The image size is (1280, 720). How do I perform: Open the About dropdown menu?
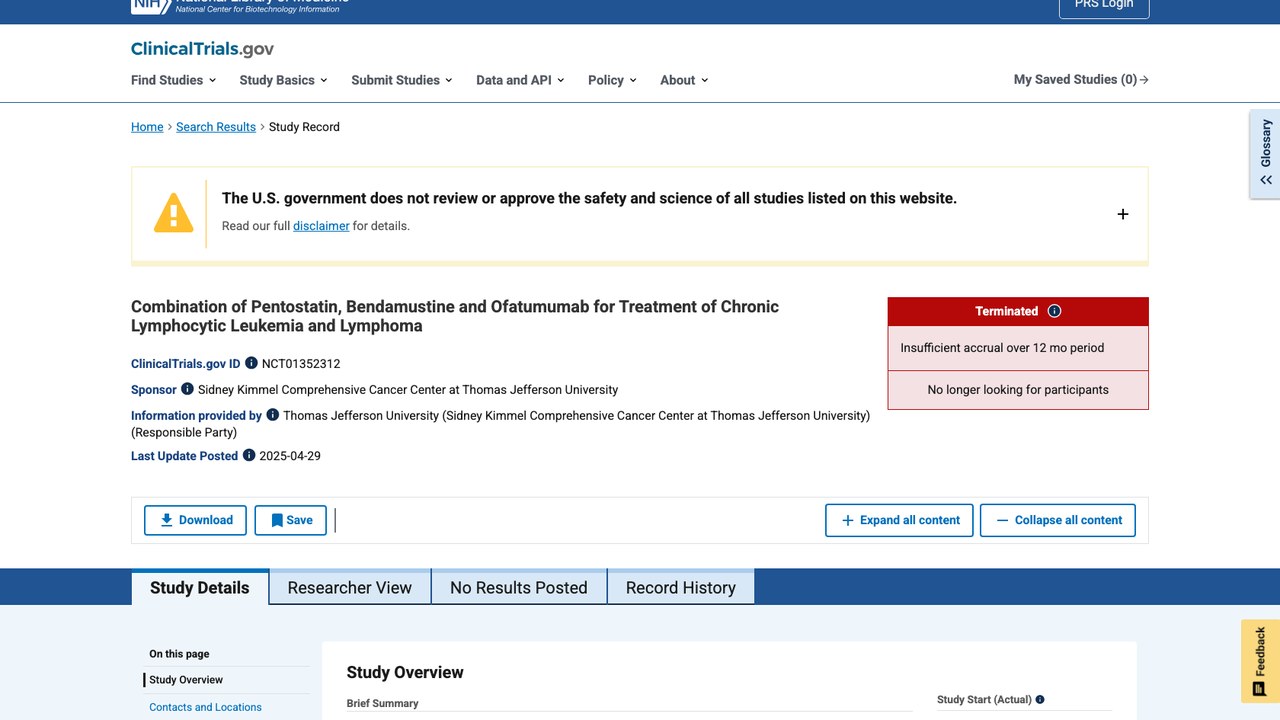(x=684, y=80)
